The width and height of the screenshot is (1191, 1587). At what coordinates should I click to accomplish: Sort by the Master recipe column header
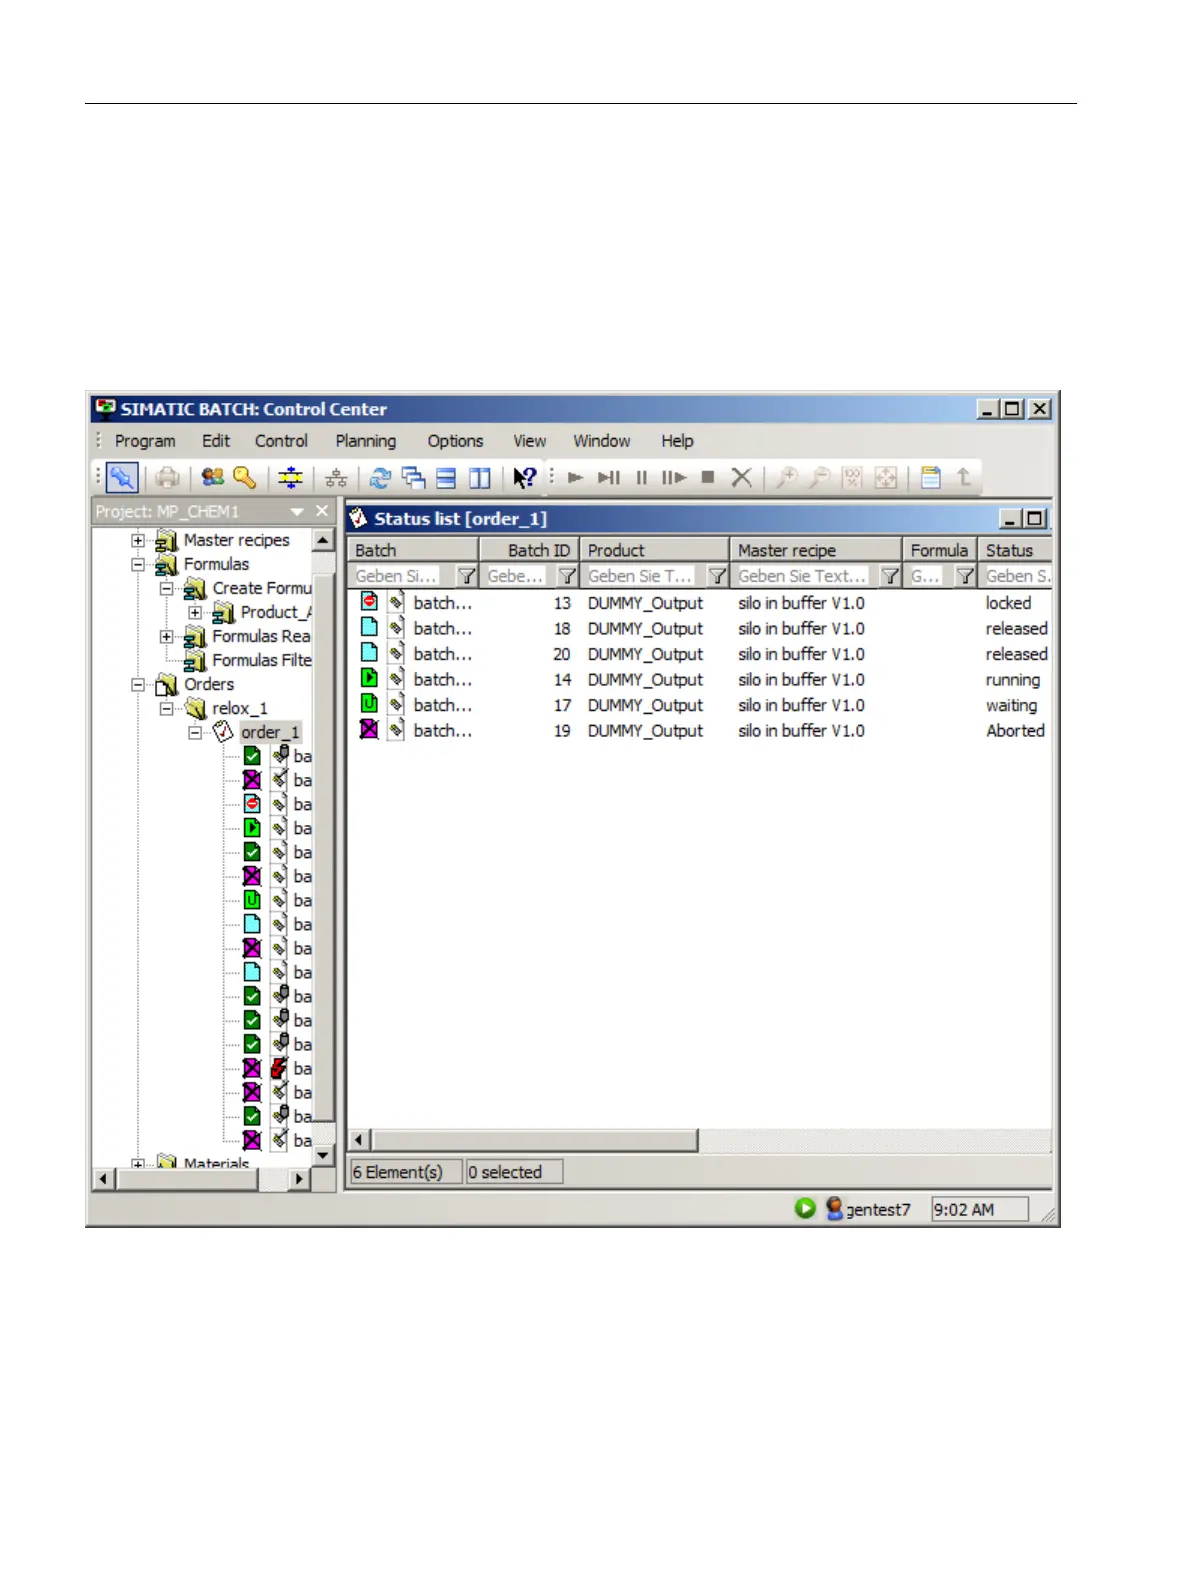tap(816, 550)
